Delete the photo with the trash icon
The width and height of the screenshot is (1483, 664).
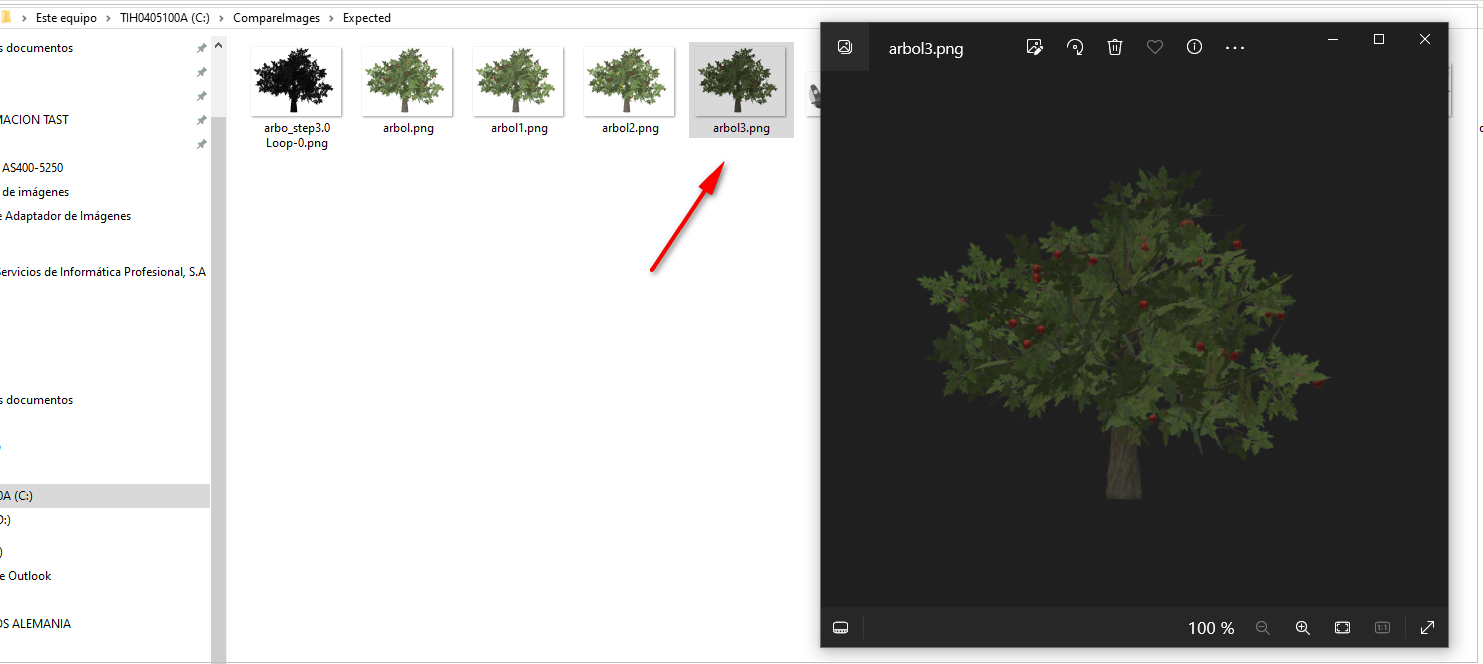click(1115, 47)
